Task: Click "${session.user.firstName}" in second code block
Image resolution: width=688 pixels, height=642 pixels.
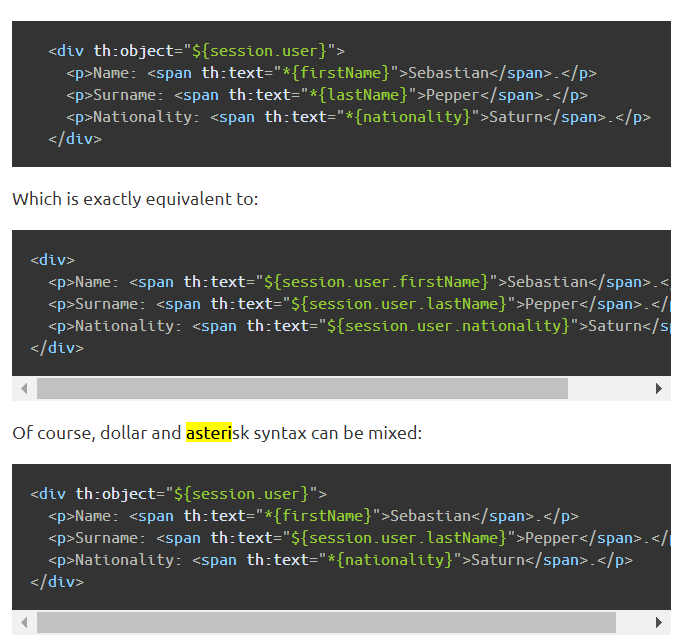Action: tap(376, 282)
